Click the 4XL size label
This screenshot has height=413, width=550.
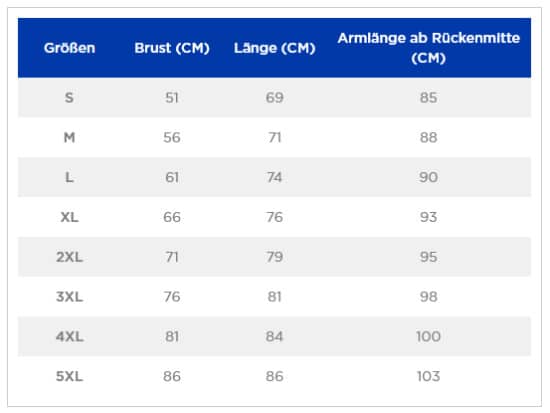coord(69,337)
